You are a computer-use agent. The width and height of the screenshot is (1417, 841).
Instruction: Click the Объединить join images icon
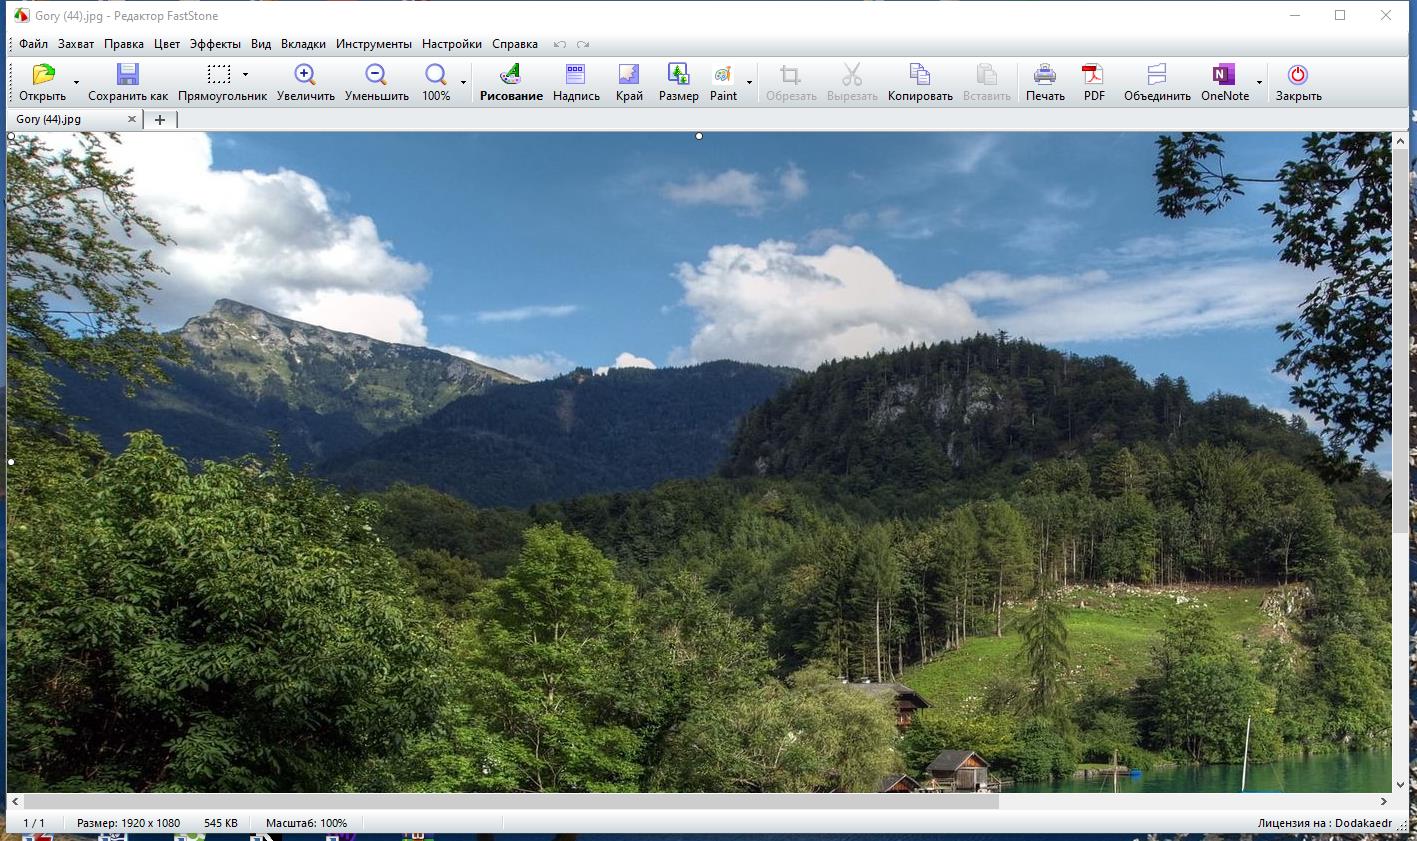point(1156,76)
